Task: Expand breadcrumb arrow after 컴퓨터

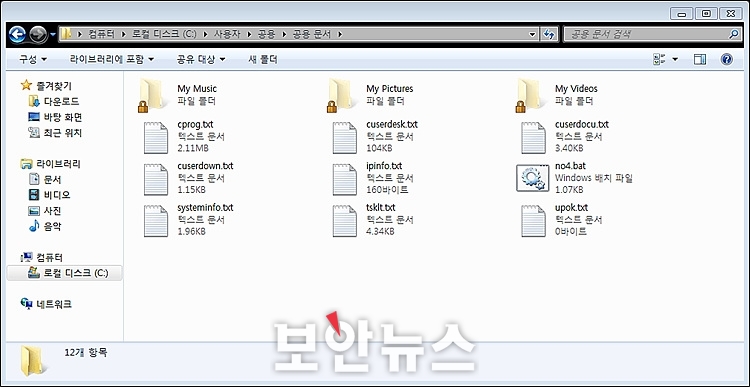Action: pyautogui.click(x=123, y=34)
